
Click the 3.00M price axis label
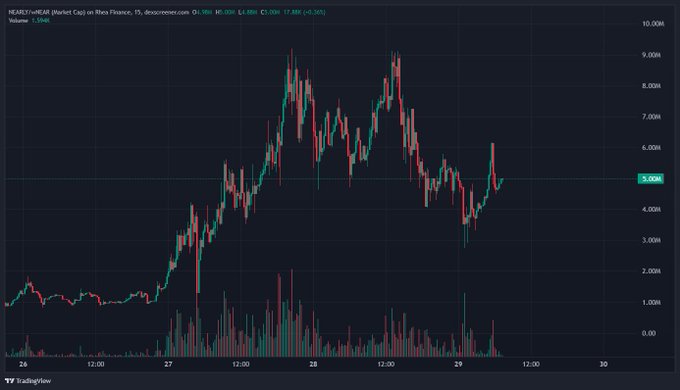pos(651,240)
